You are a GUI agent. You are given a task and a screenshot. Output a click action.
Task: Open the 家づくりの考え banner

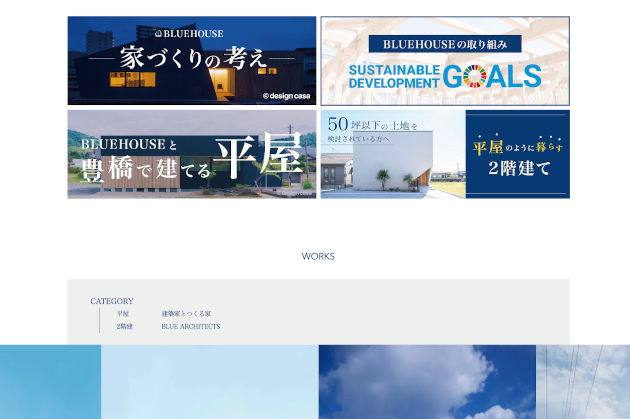click(192, 61)
